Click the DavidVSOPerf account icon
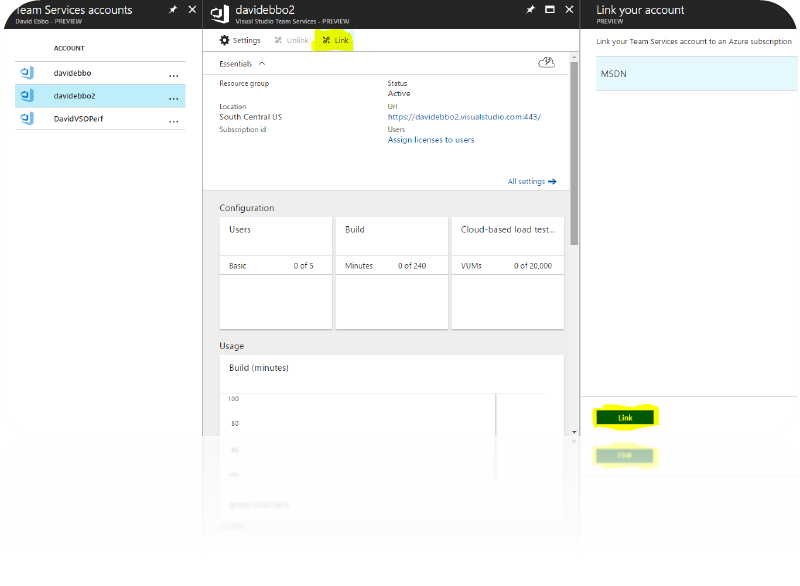Viewport: 800px width, 586px height. (27, 118)
